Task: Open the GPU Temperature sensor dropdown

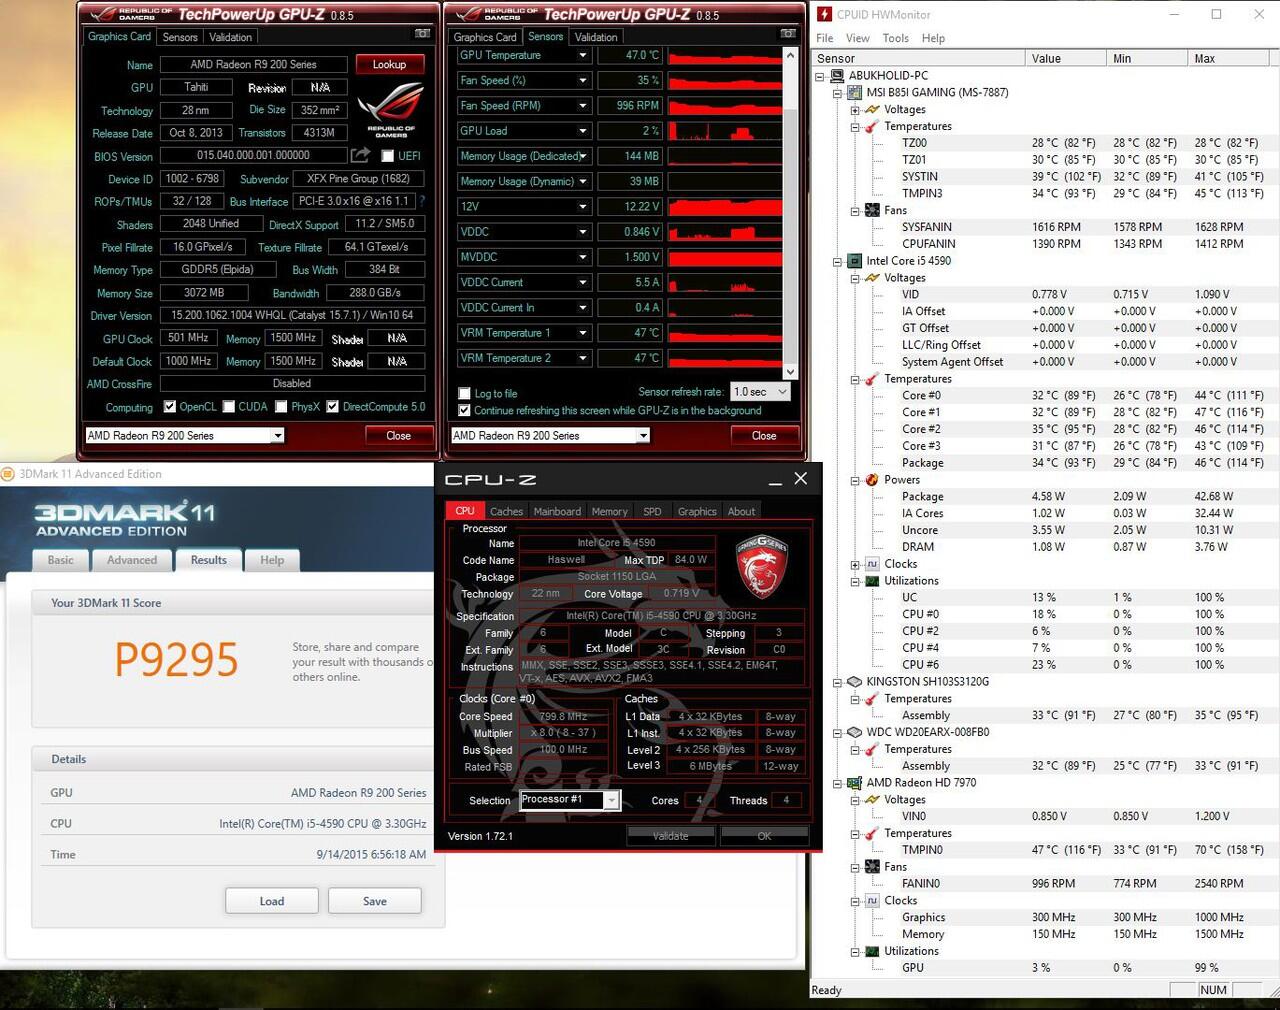Action: point(582,55)
